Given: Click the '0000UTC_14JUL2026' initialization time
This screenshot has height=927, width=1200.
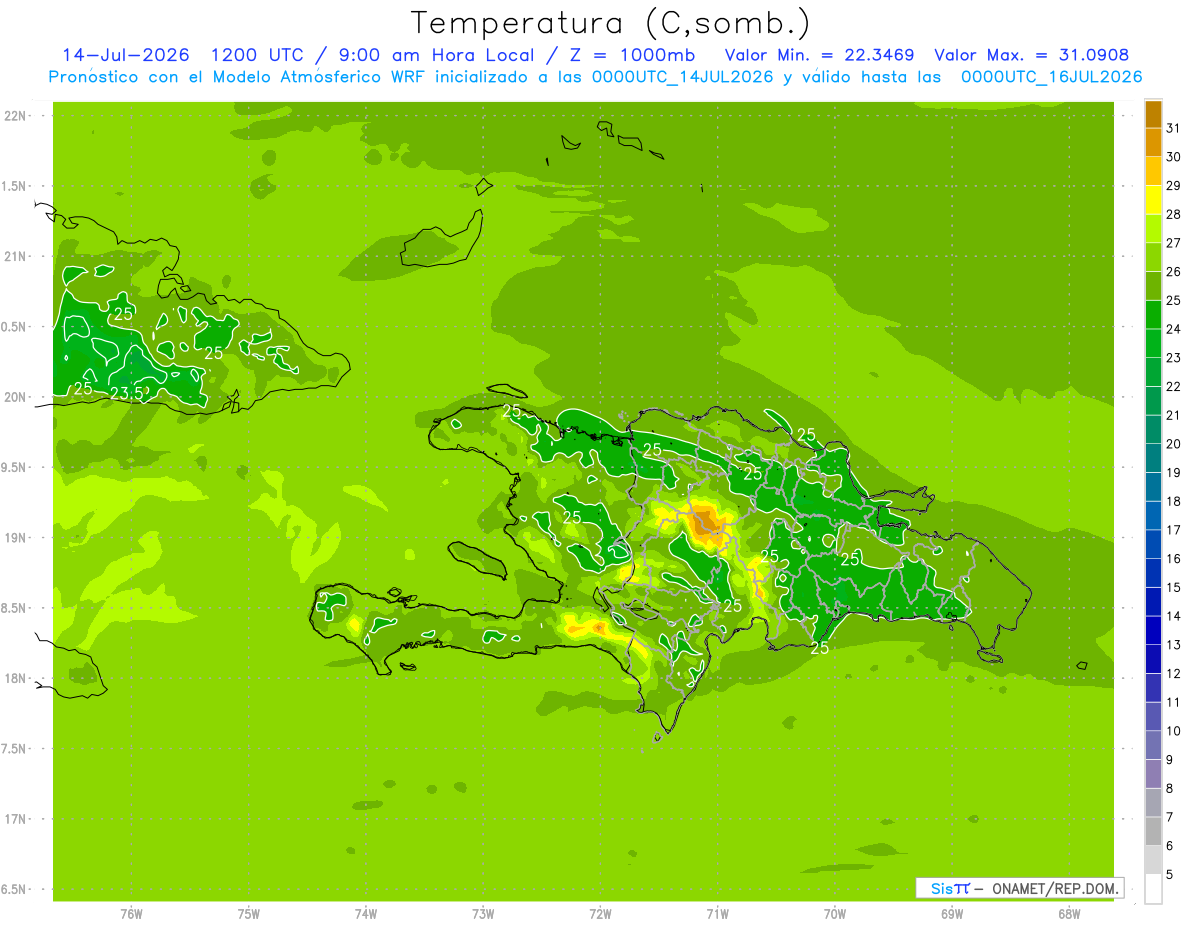Looking at the screenshot, I should click(682, 77).
